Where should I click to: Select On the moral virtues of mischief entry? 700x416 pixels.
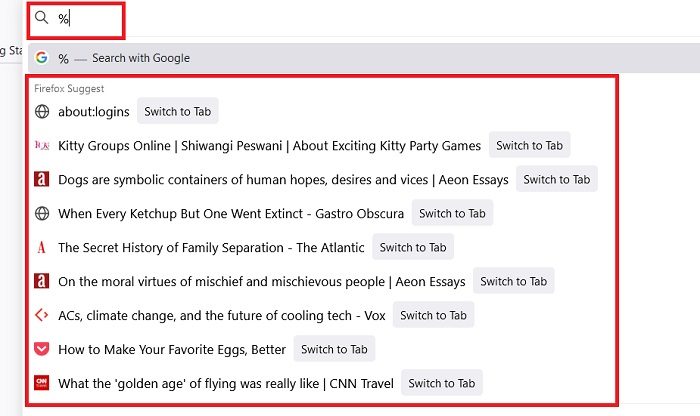tap(262, 282)
